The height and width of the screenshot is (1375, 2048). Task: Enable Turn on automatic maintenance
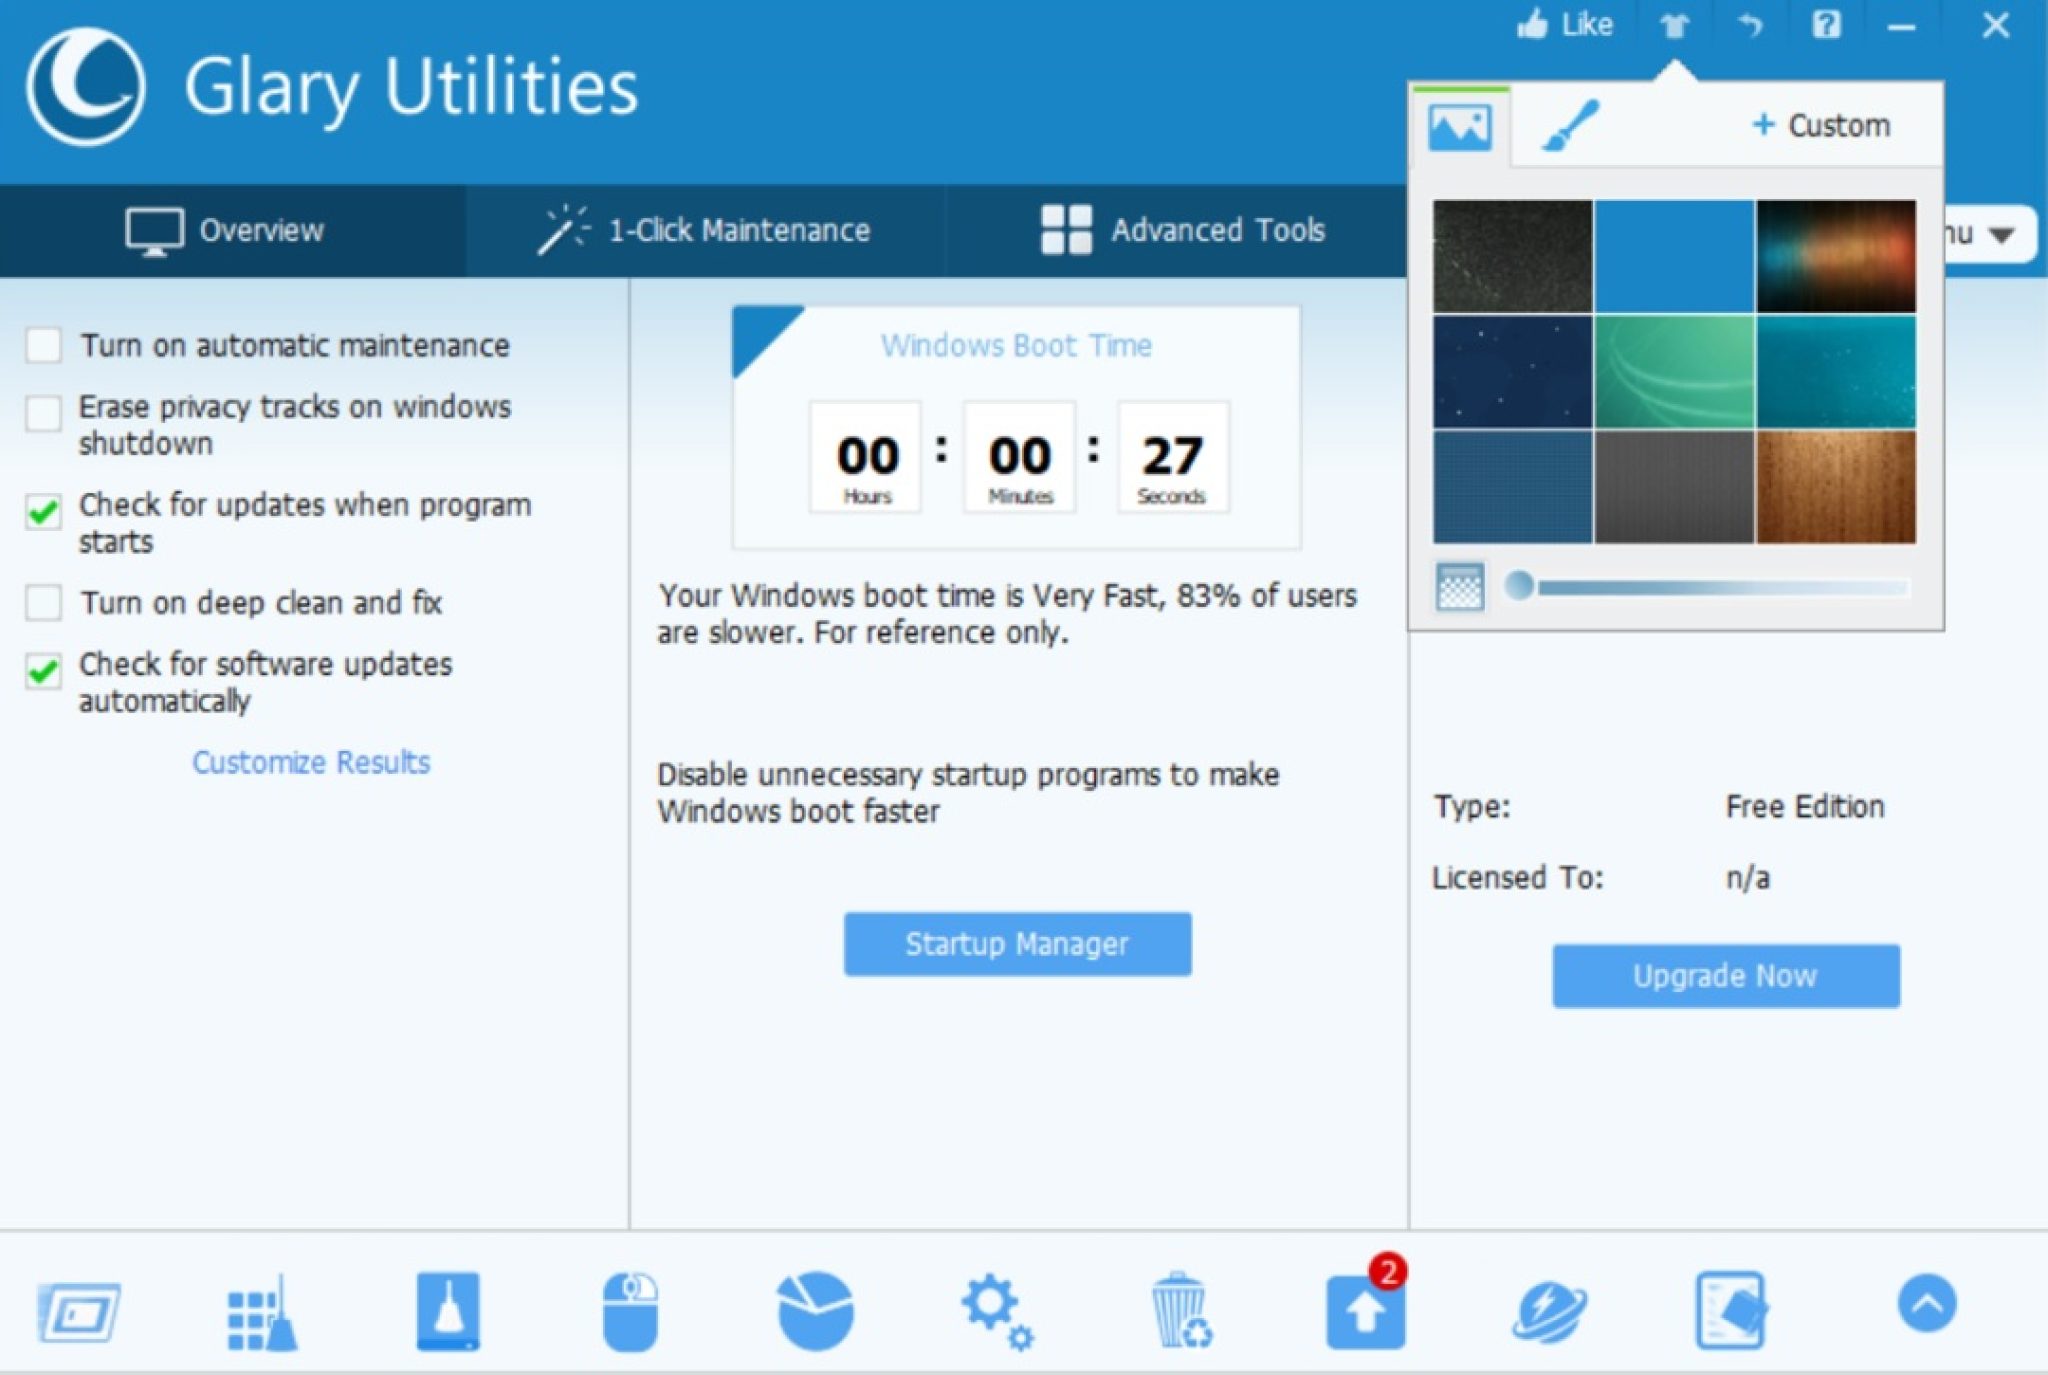point(44,345)
